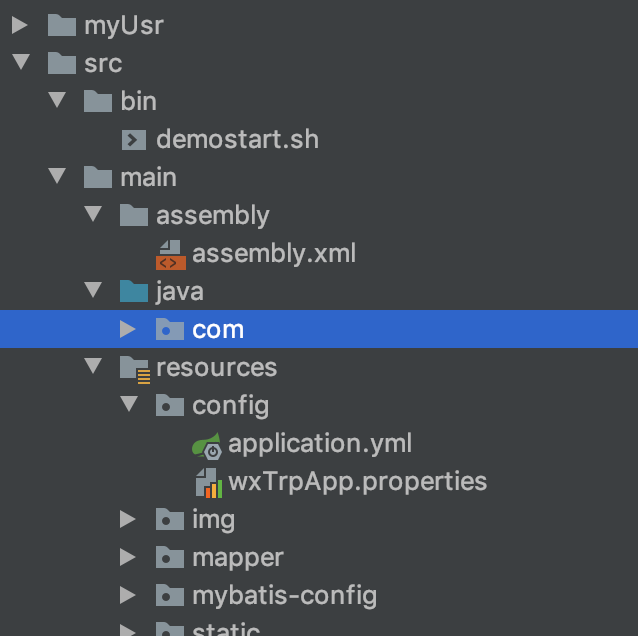Image resolution: width=638 pixels, height=636 pixels.
Task: Expand the com package node
Action: [x=128, y=329]
